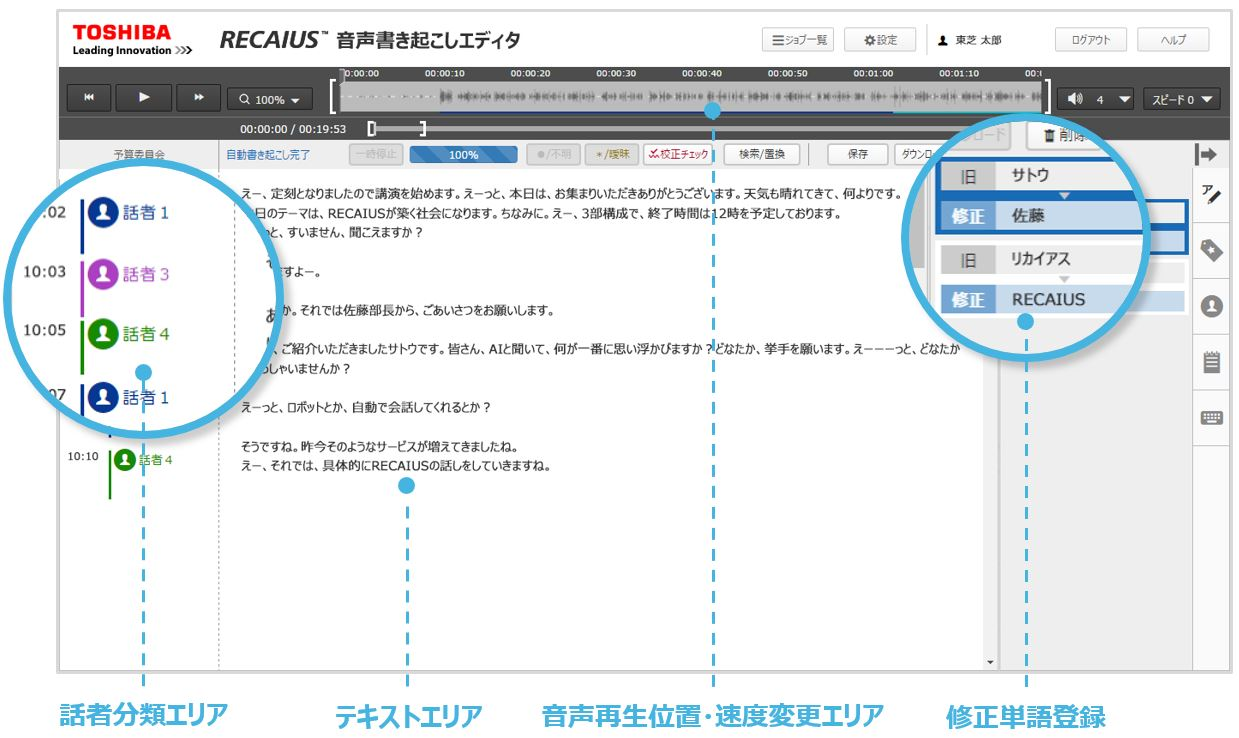The height and width of the screenshot is (738, 1239).
Task: Open the speaker person icon in right sidebar
Action: pyautogui.click(x=1211, y=306)
